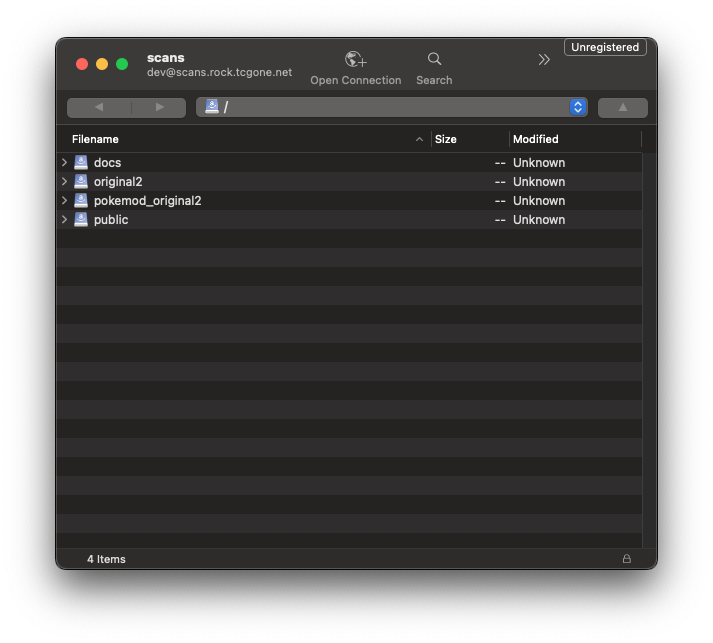The image size is (713, 643).
Task: Click the Unregistered button
Action: (605, 47)
